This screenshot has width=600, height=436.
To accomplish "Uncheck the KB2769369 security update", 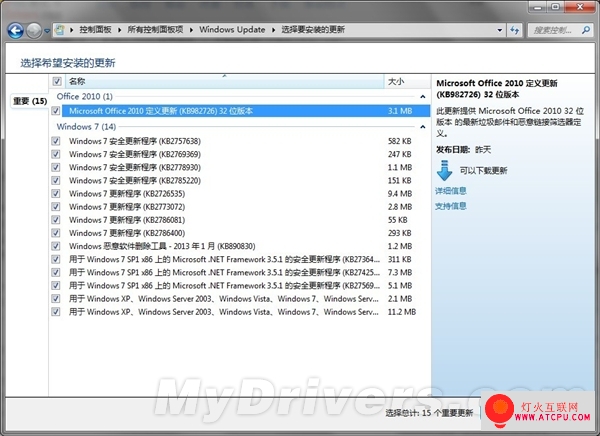I will 56,154.
